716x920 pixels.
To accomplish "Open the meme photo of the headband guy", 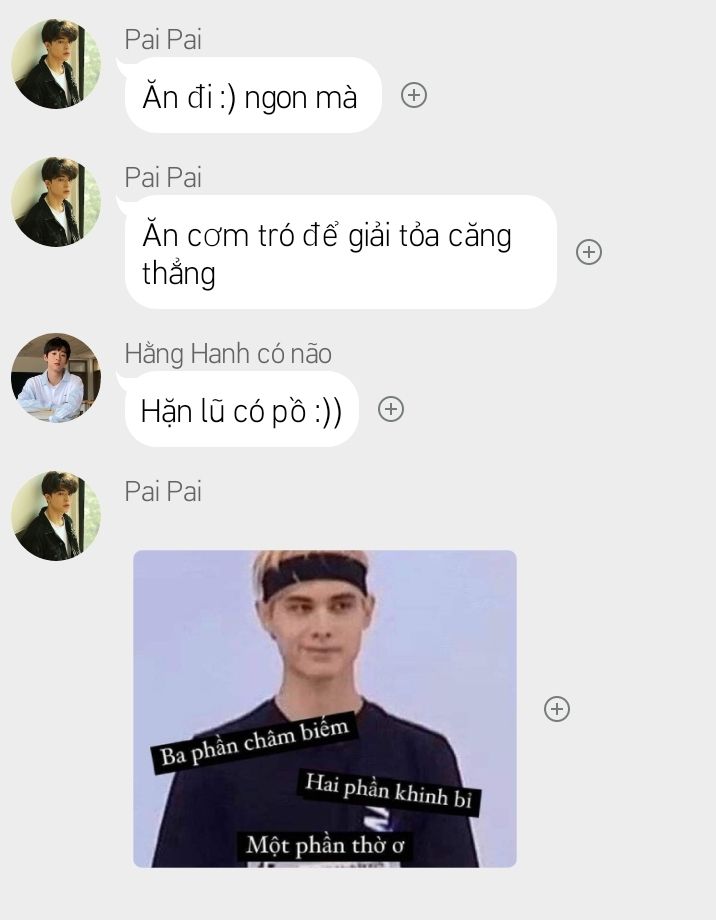I will pyautogui.click(x=325, y=709).
